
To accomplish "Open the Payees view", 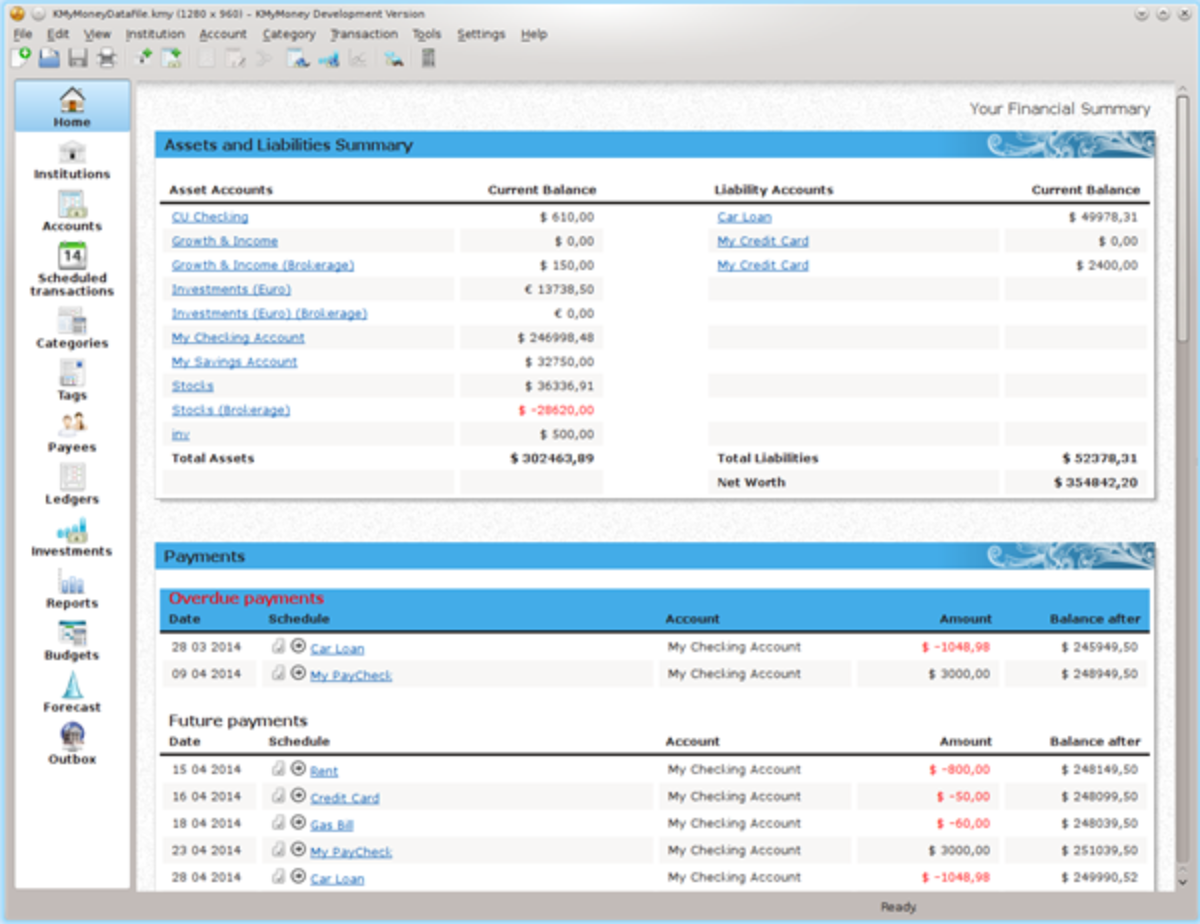I will (72, 432).
